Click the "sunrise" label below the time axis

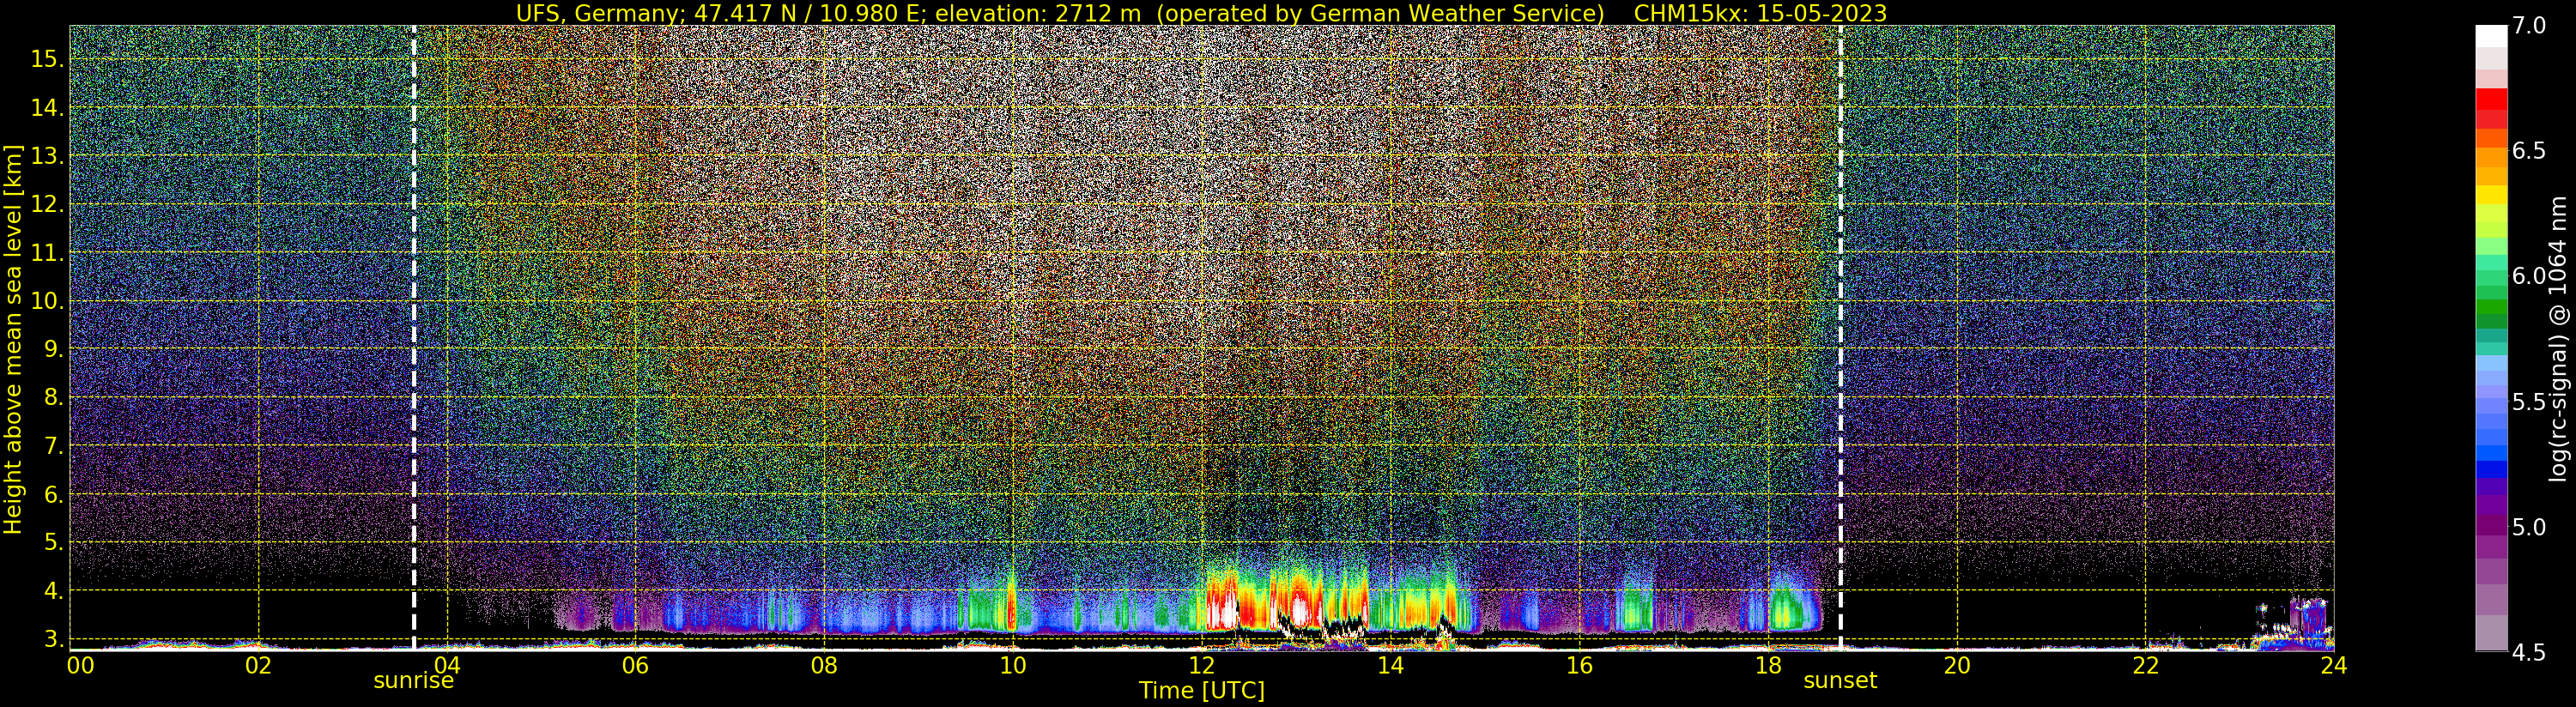414,681
